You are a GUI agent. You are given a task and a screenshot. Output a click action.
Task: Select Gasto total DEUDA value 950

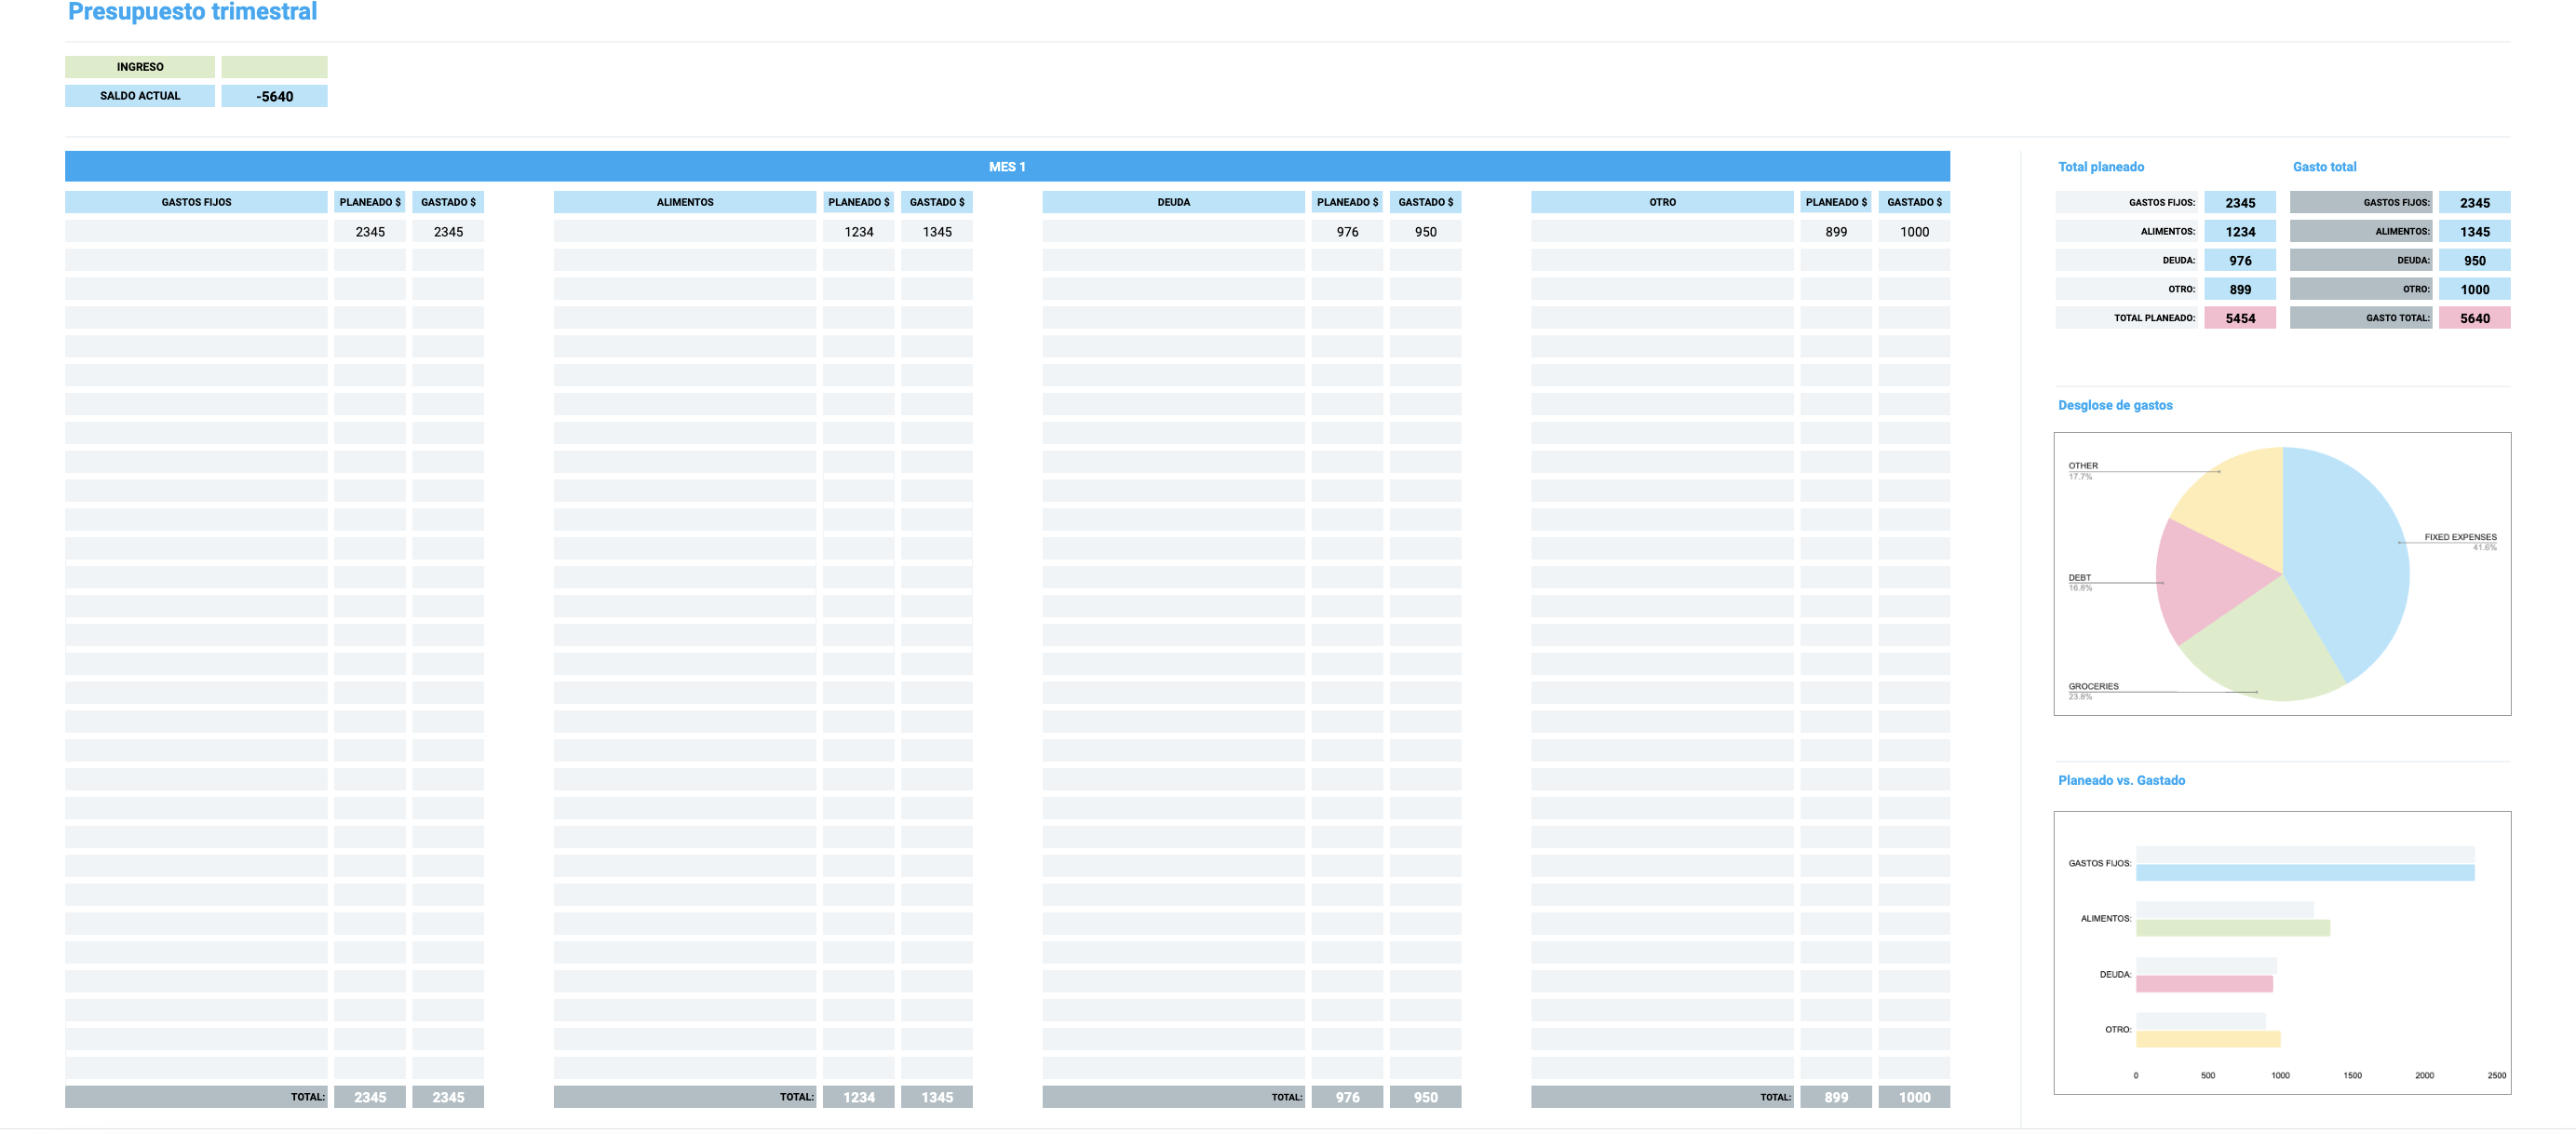pyautogui.click(x=2474, y=260)
